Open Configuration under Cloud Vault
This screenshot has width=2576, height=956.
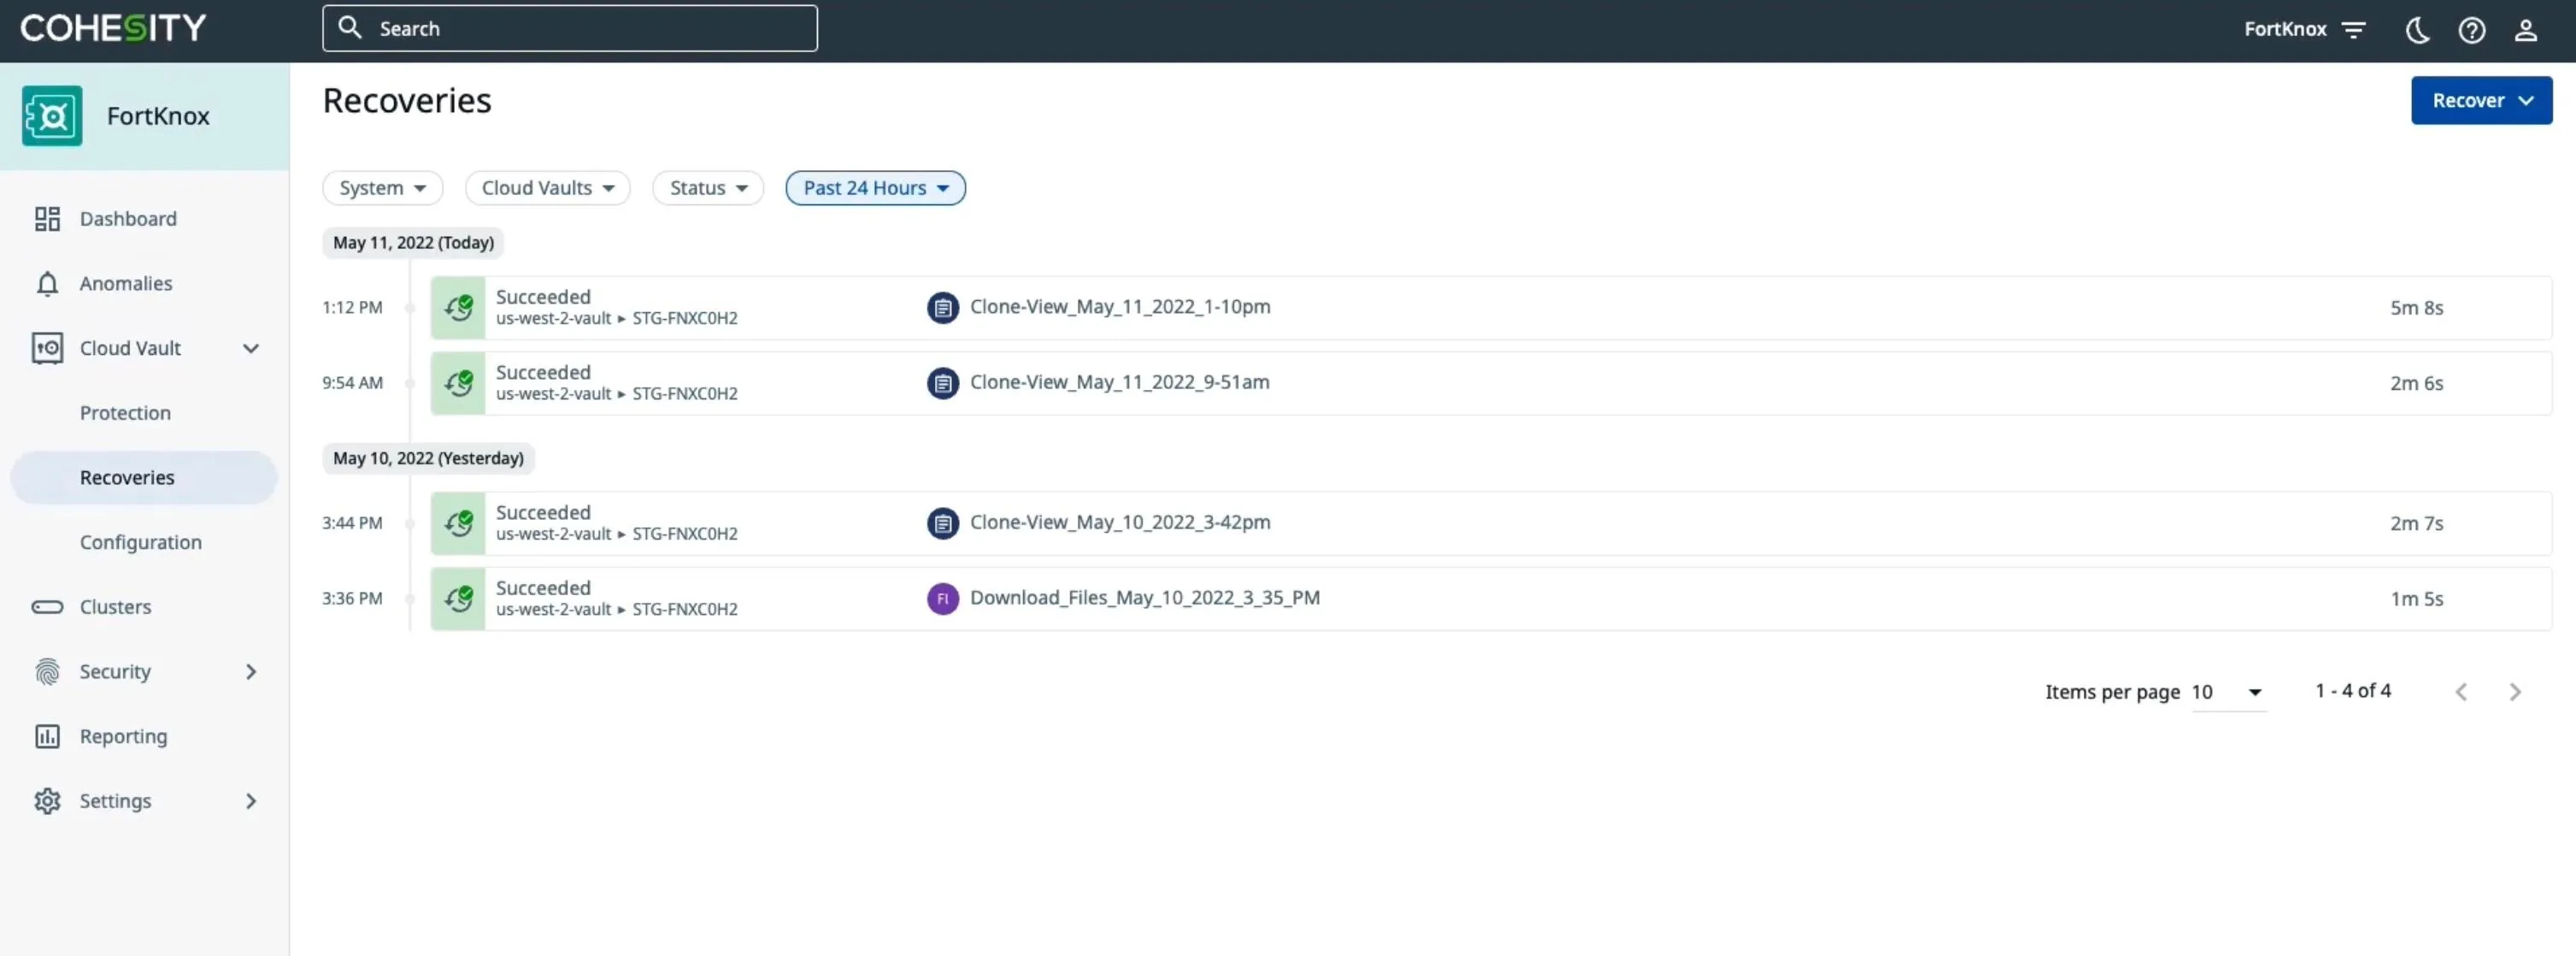pyautogui.click(x=141, y=542)
